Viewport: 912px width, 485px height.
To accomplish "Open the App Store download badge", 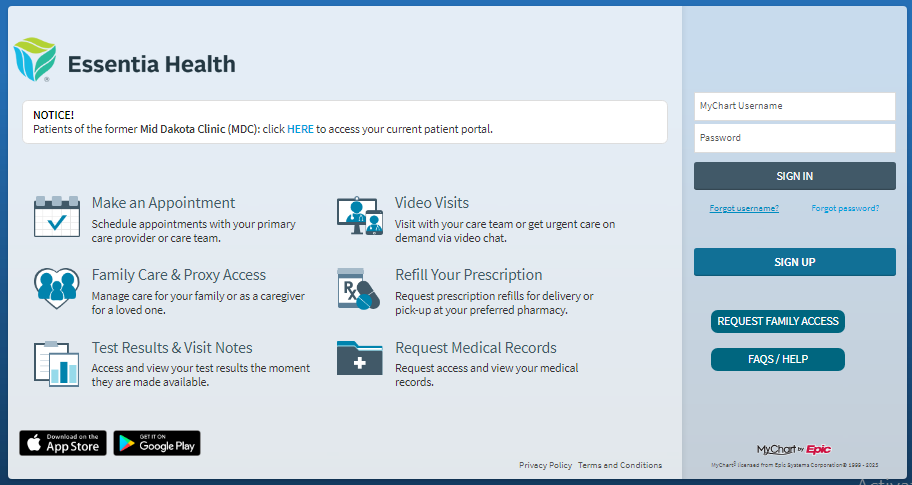I will [x=63, y=443].
